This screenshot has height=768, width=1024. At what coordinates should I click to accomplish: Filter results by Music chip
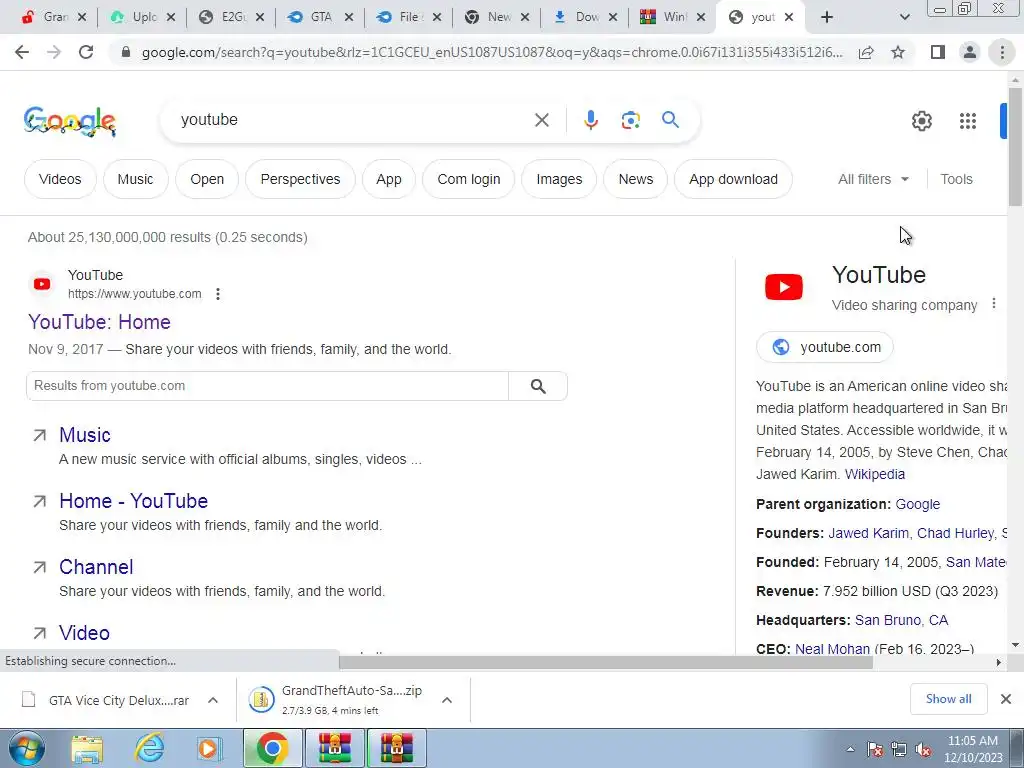135,179
